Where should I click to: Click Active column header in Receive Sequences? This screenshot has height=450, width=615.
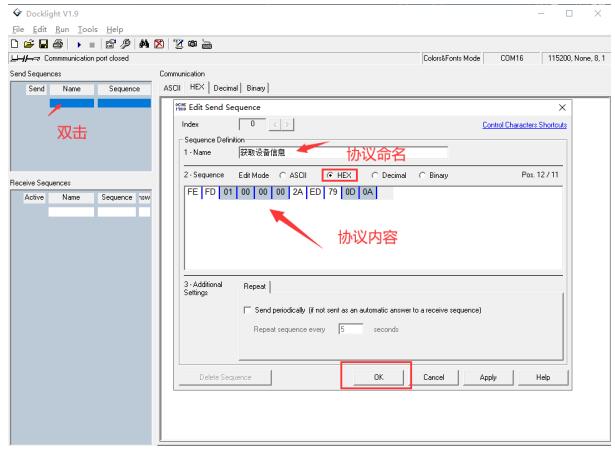[x=34, y=197]
